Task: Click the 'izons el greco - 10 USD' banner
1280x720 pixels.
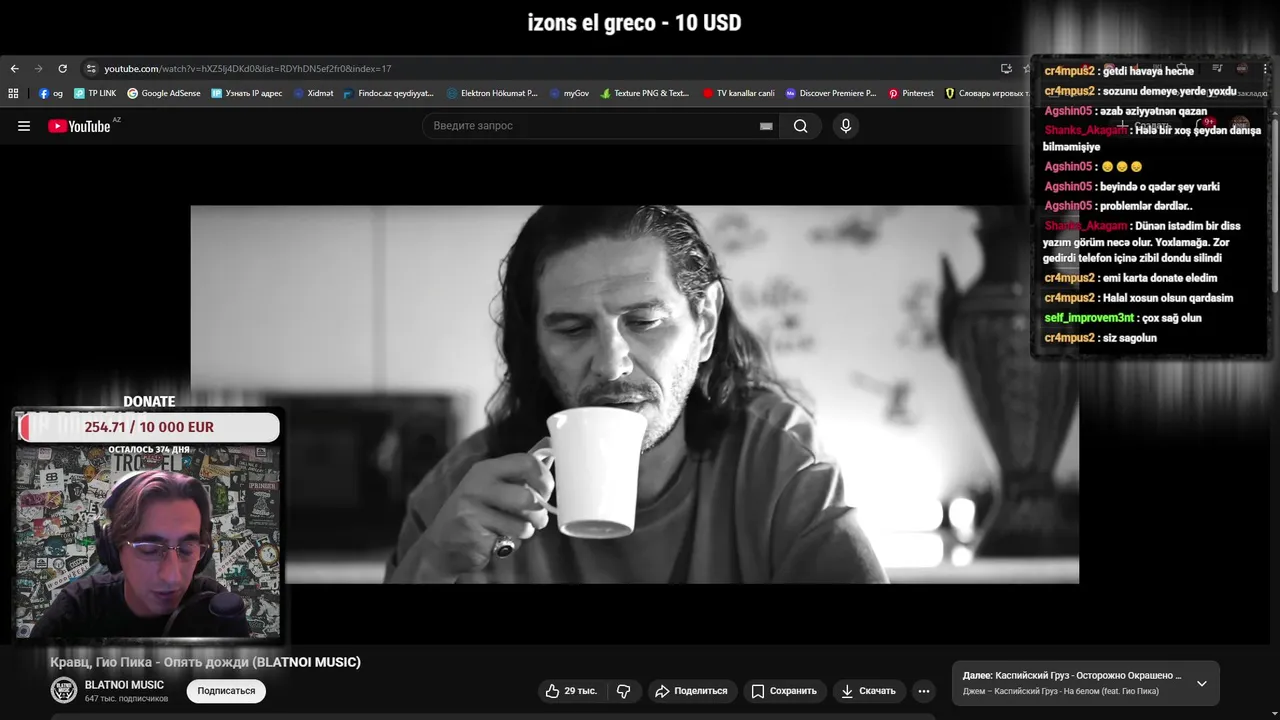Action: pyautogui.click(x=634, y=23)
